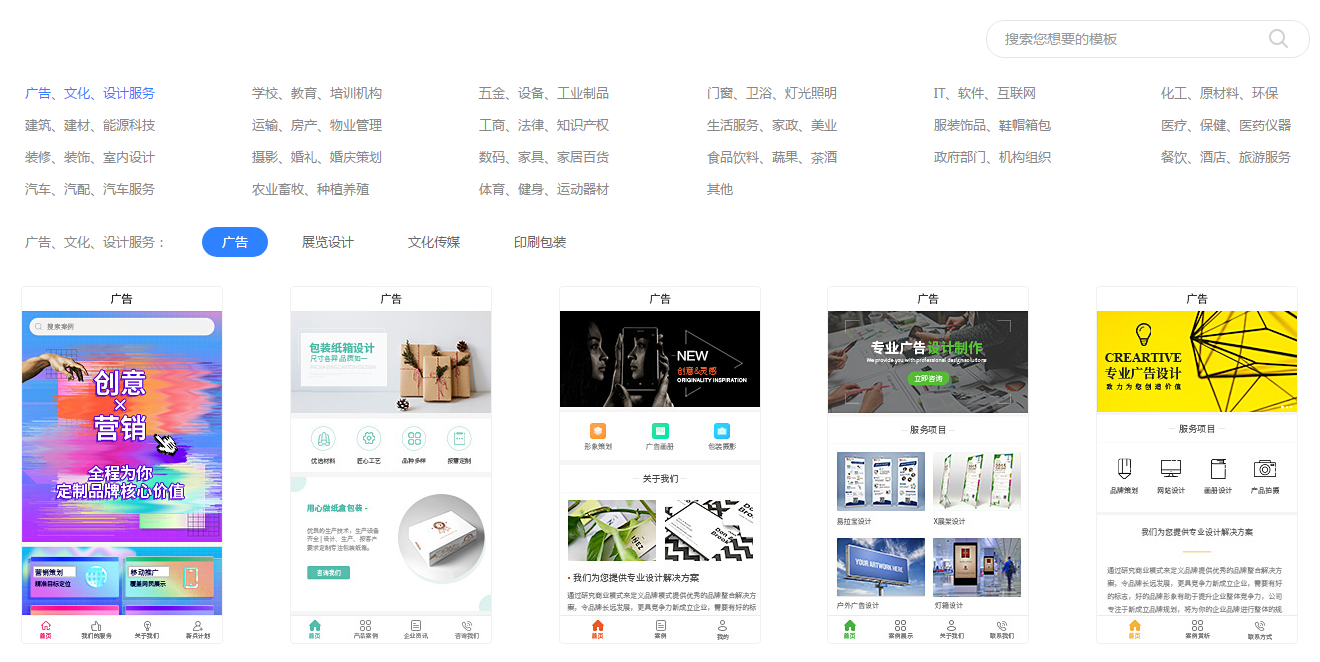Switch to the 印刷包装 subcategory
Image resolution: width=1320 pixels, height=662 pixels.
click(x=540, y=242)
